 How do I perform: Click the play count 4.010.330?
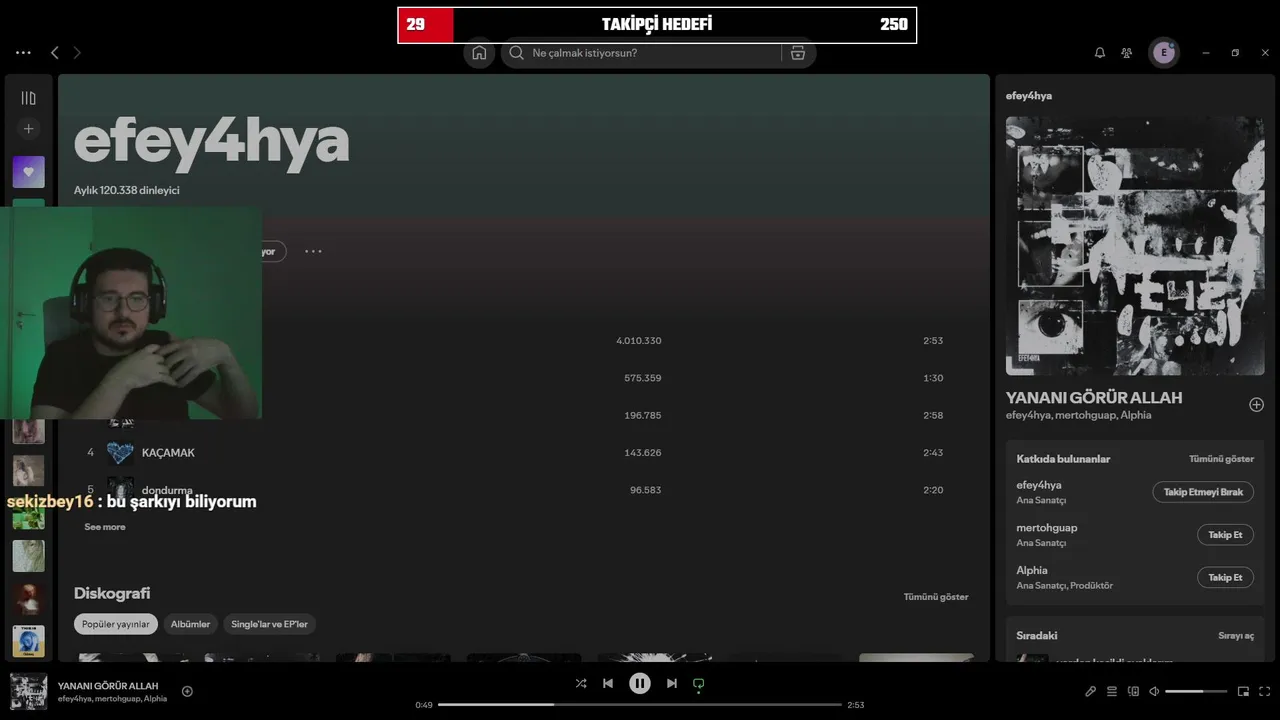click(x=639, y=341)
